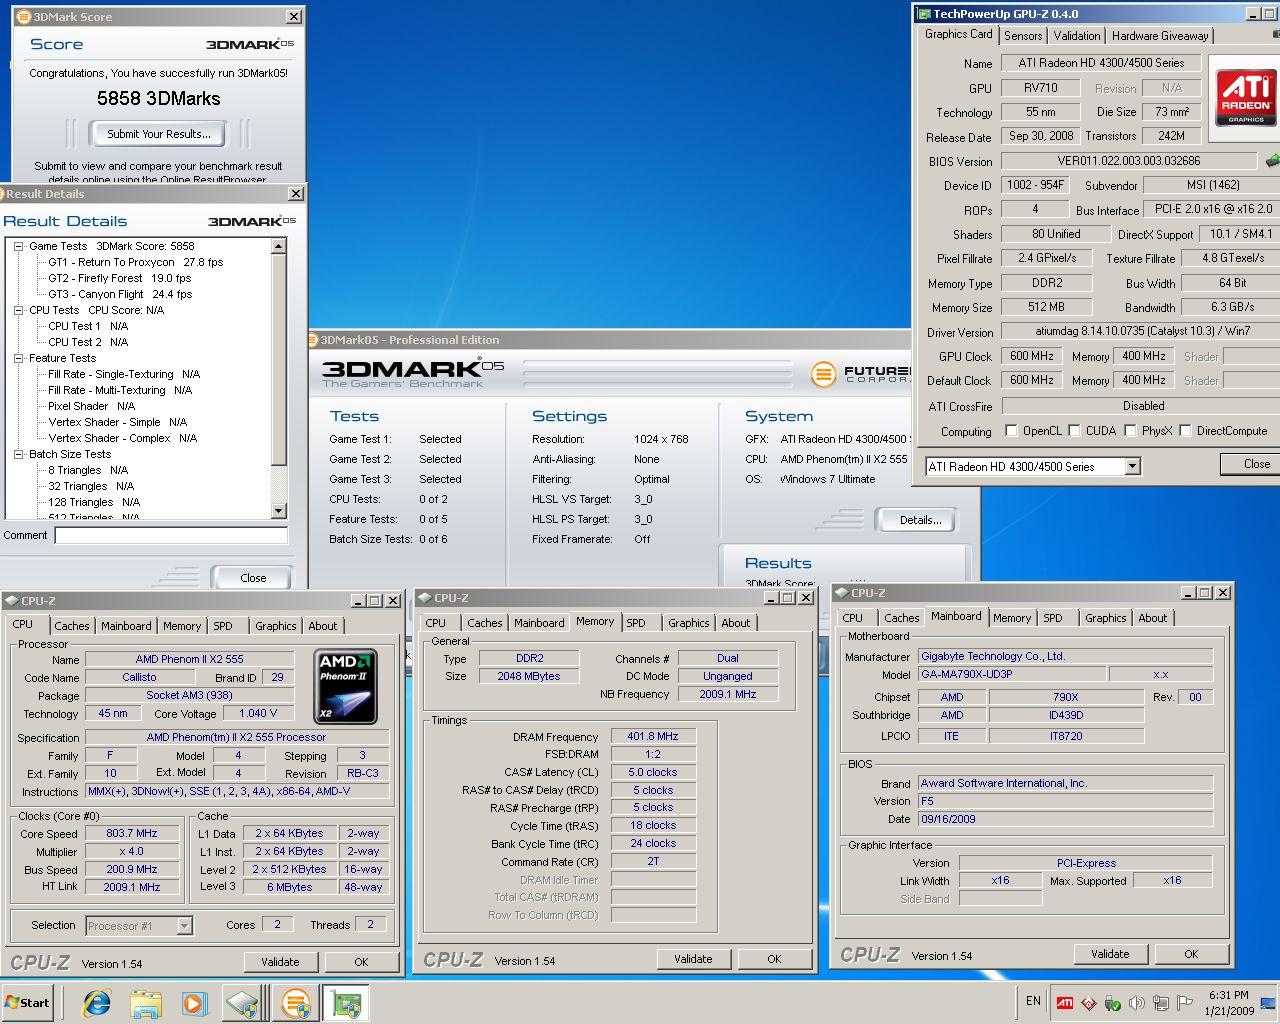Click title icon of CPU-Z Memory window

pyautogui.click(x=424, y=598)
